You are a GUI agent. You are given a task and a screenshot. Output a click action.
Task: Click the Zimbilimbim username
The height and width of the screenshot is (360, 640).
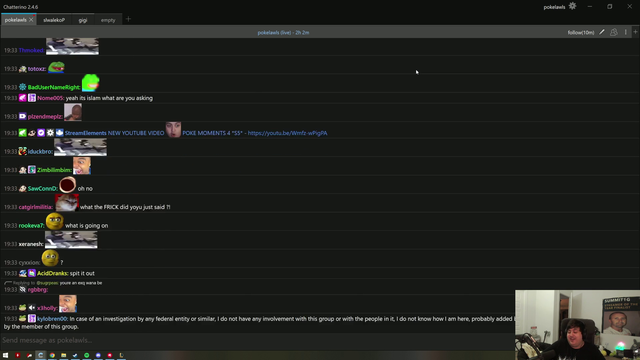tap(54, 170)
